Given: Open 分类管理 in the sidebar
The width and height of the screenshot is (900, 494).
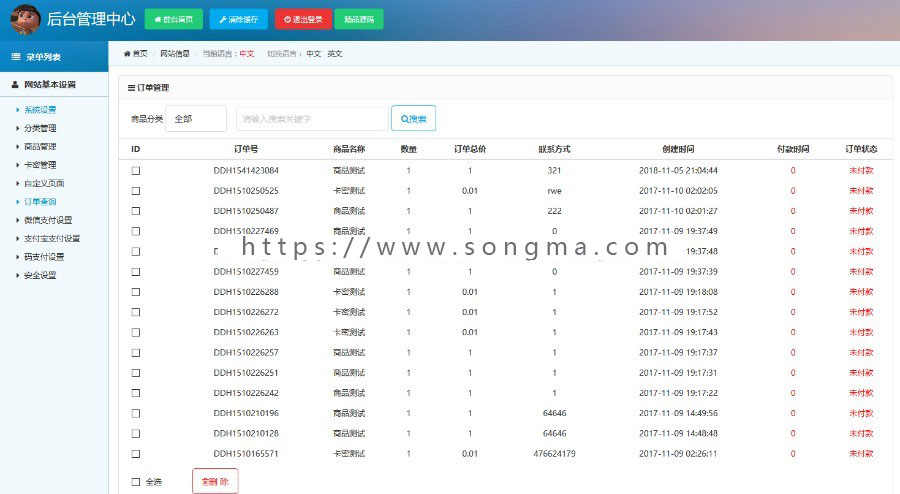Looking at the screenshot, I should coord(40,128).
